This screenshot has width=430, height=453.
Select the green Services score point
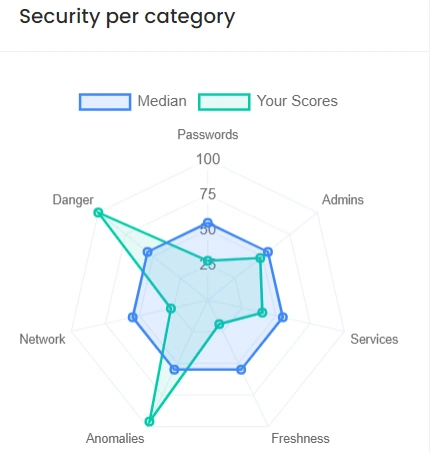262,312
